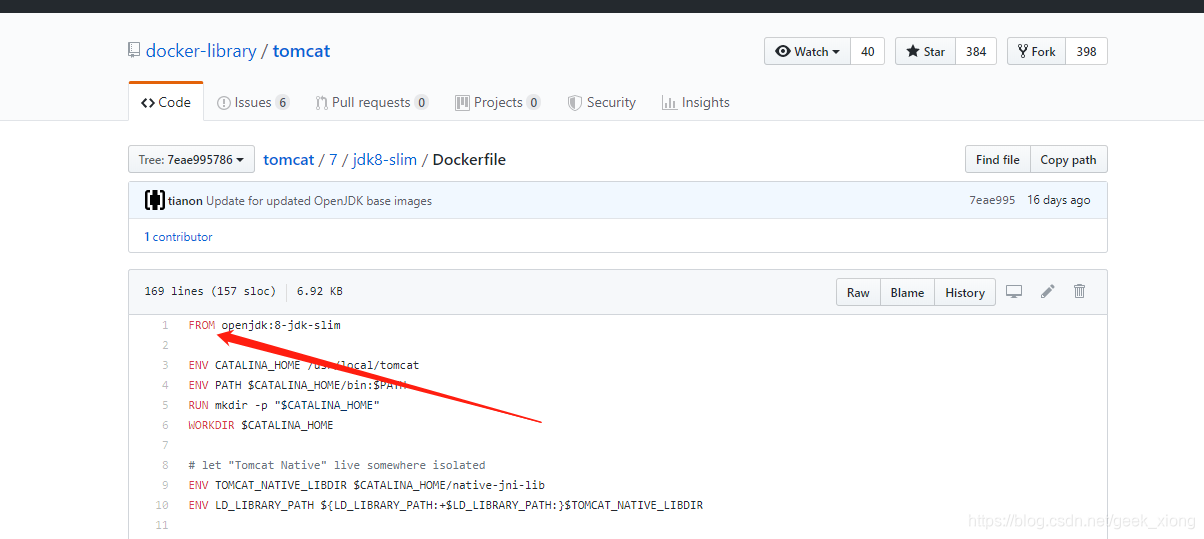
Task: Click the RUN mkdir -p line
Action: (x=284, y=405)
